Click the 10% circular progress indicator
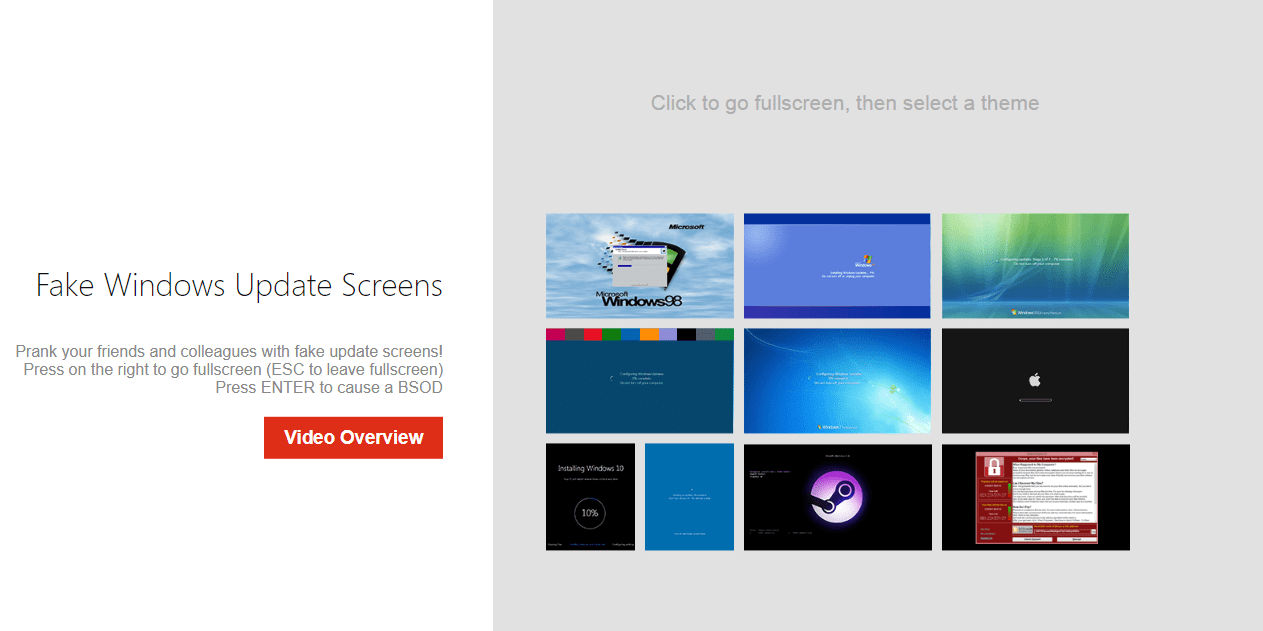This screenshot has height=631, width=1263. coord(590,512)
